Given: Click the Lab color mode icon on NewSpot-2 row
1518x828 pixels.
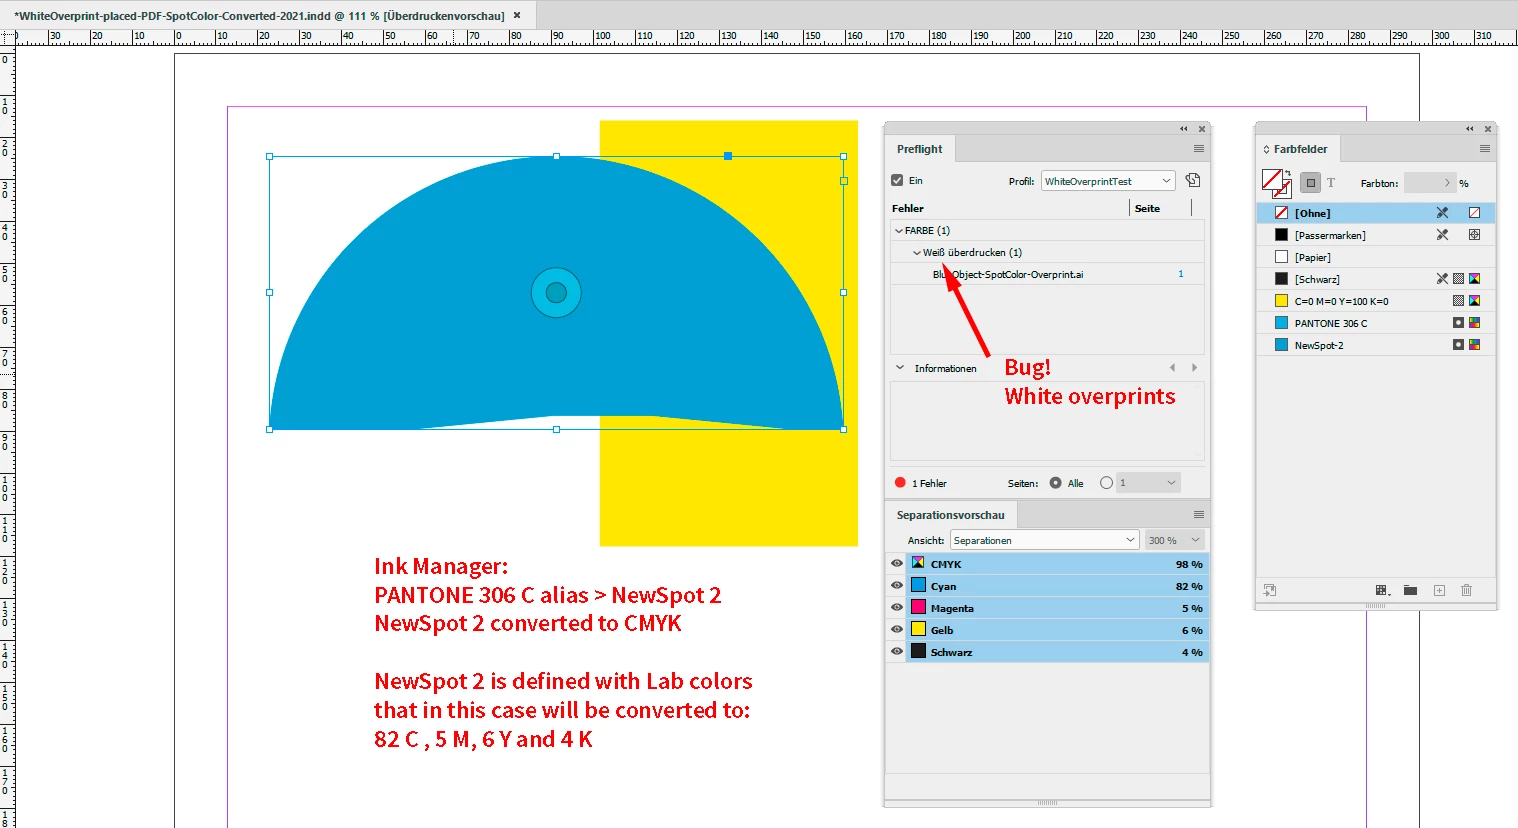Looking at the screenshot, I should 1474,345.
